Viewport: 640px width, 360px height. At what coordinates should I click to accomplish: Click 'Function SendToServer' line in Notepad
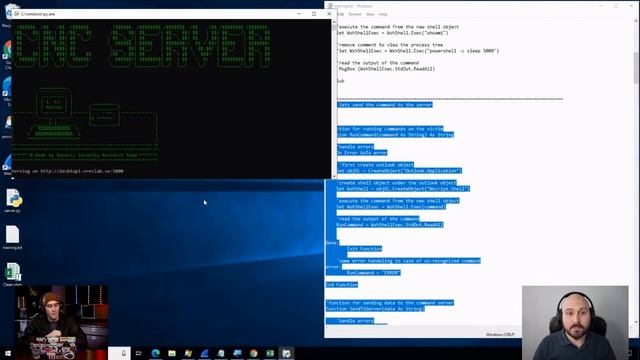click(375, 309)
